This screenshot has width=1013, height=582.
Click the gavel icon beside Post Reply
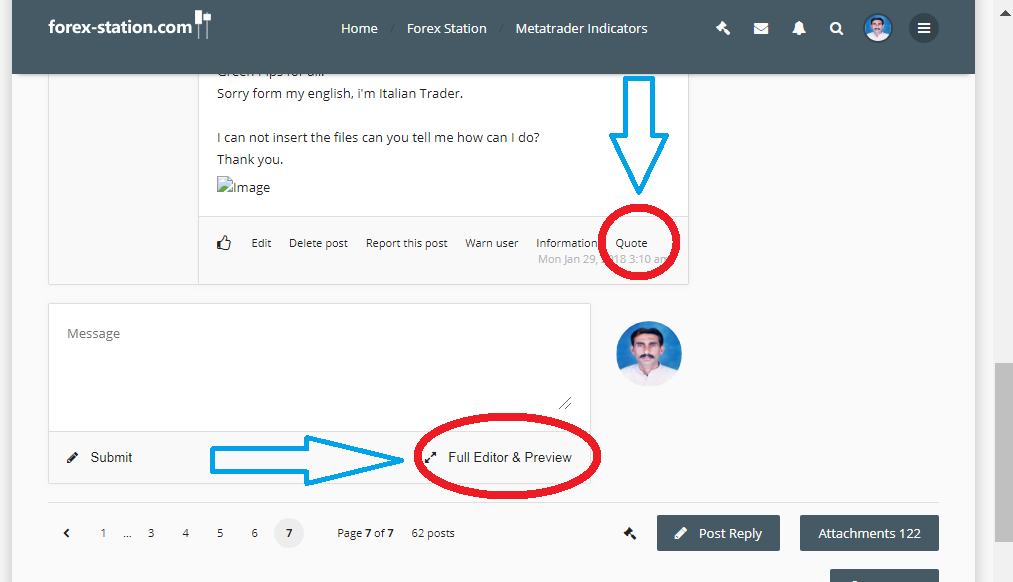(630, 533)
